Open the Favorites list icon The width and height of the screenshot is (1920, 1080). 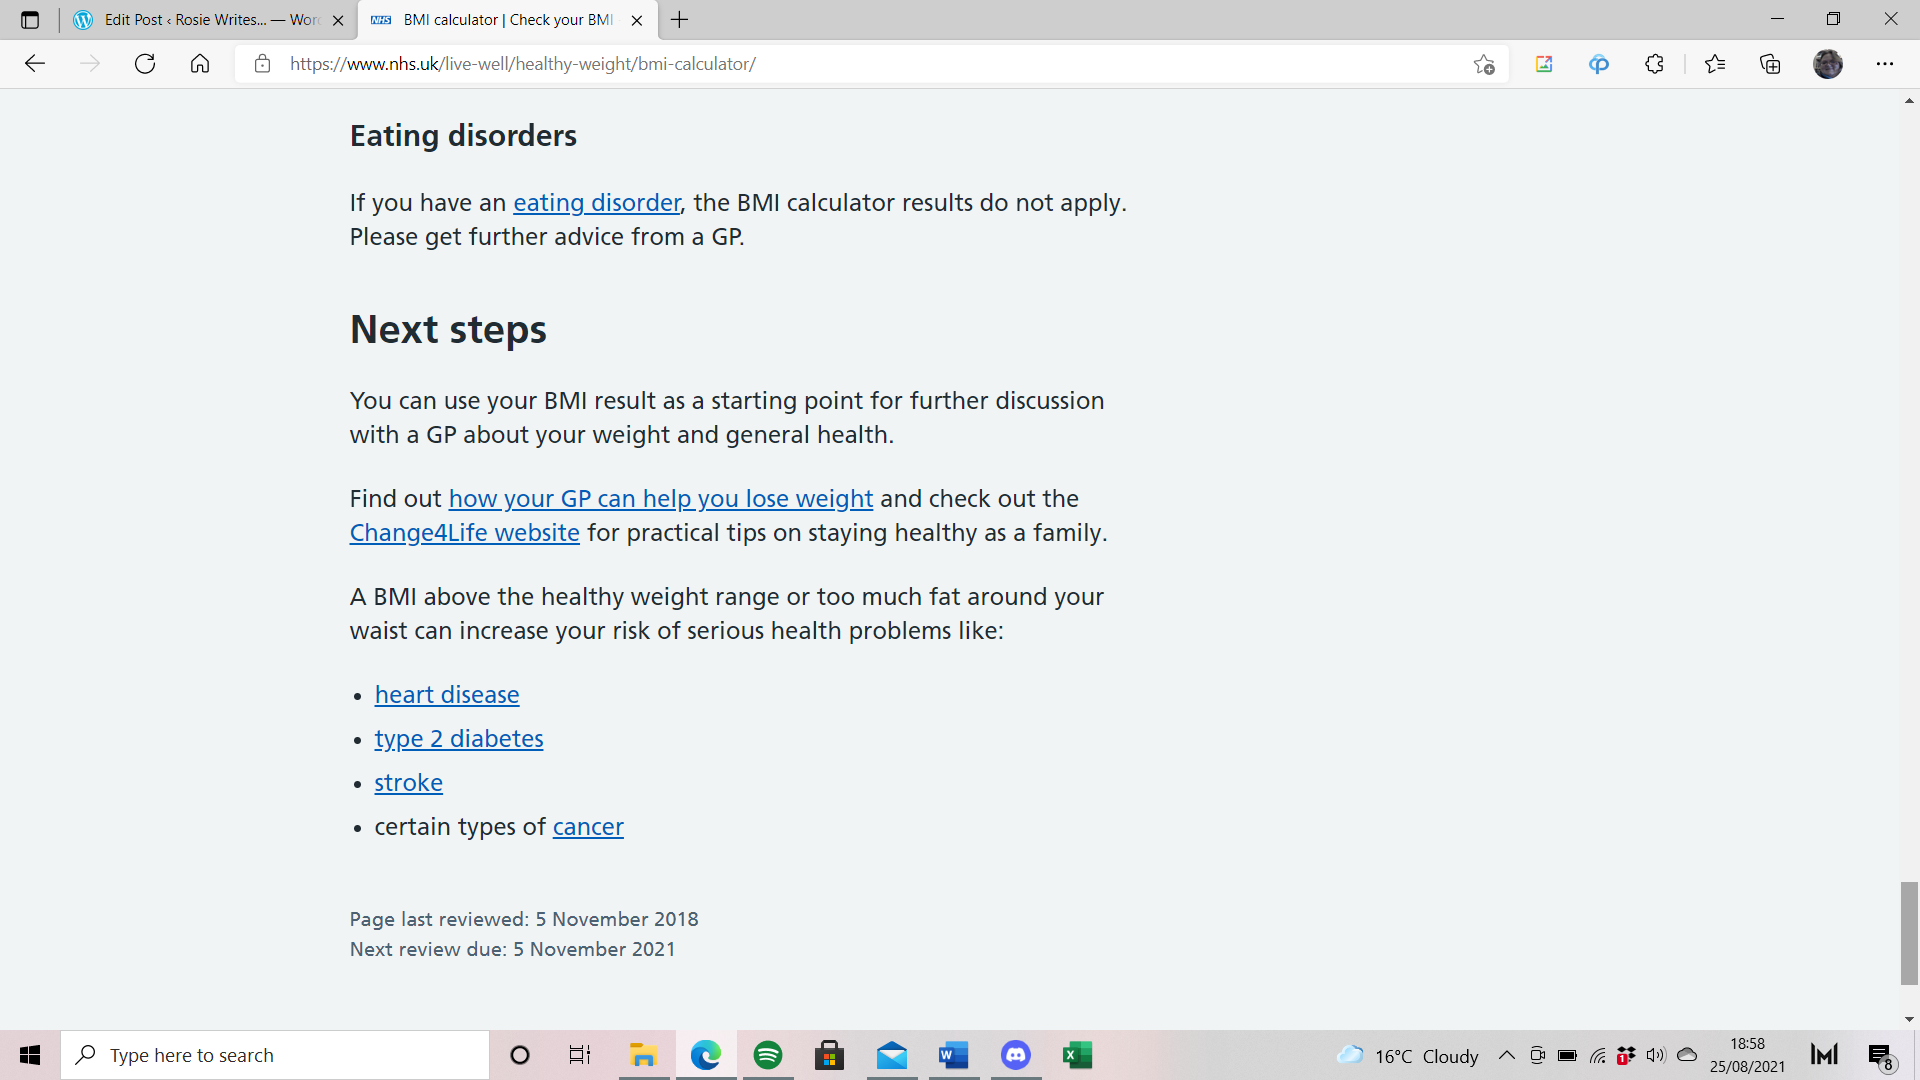[x=1715, y=64]
